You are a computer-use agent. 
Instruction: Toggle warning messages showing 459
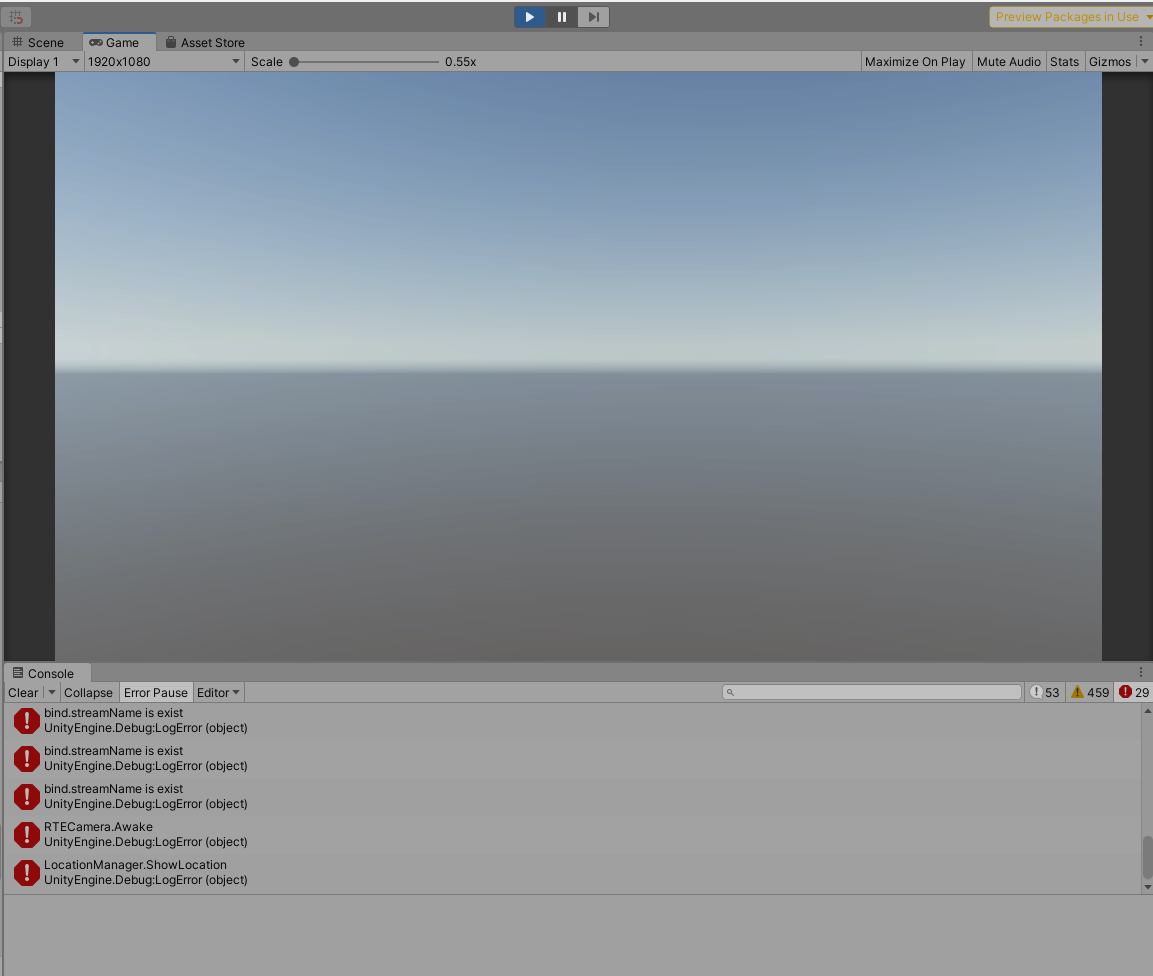(x=1089, y=691)
